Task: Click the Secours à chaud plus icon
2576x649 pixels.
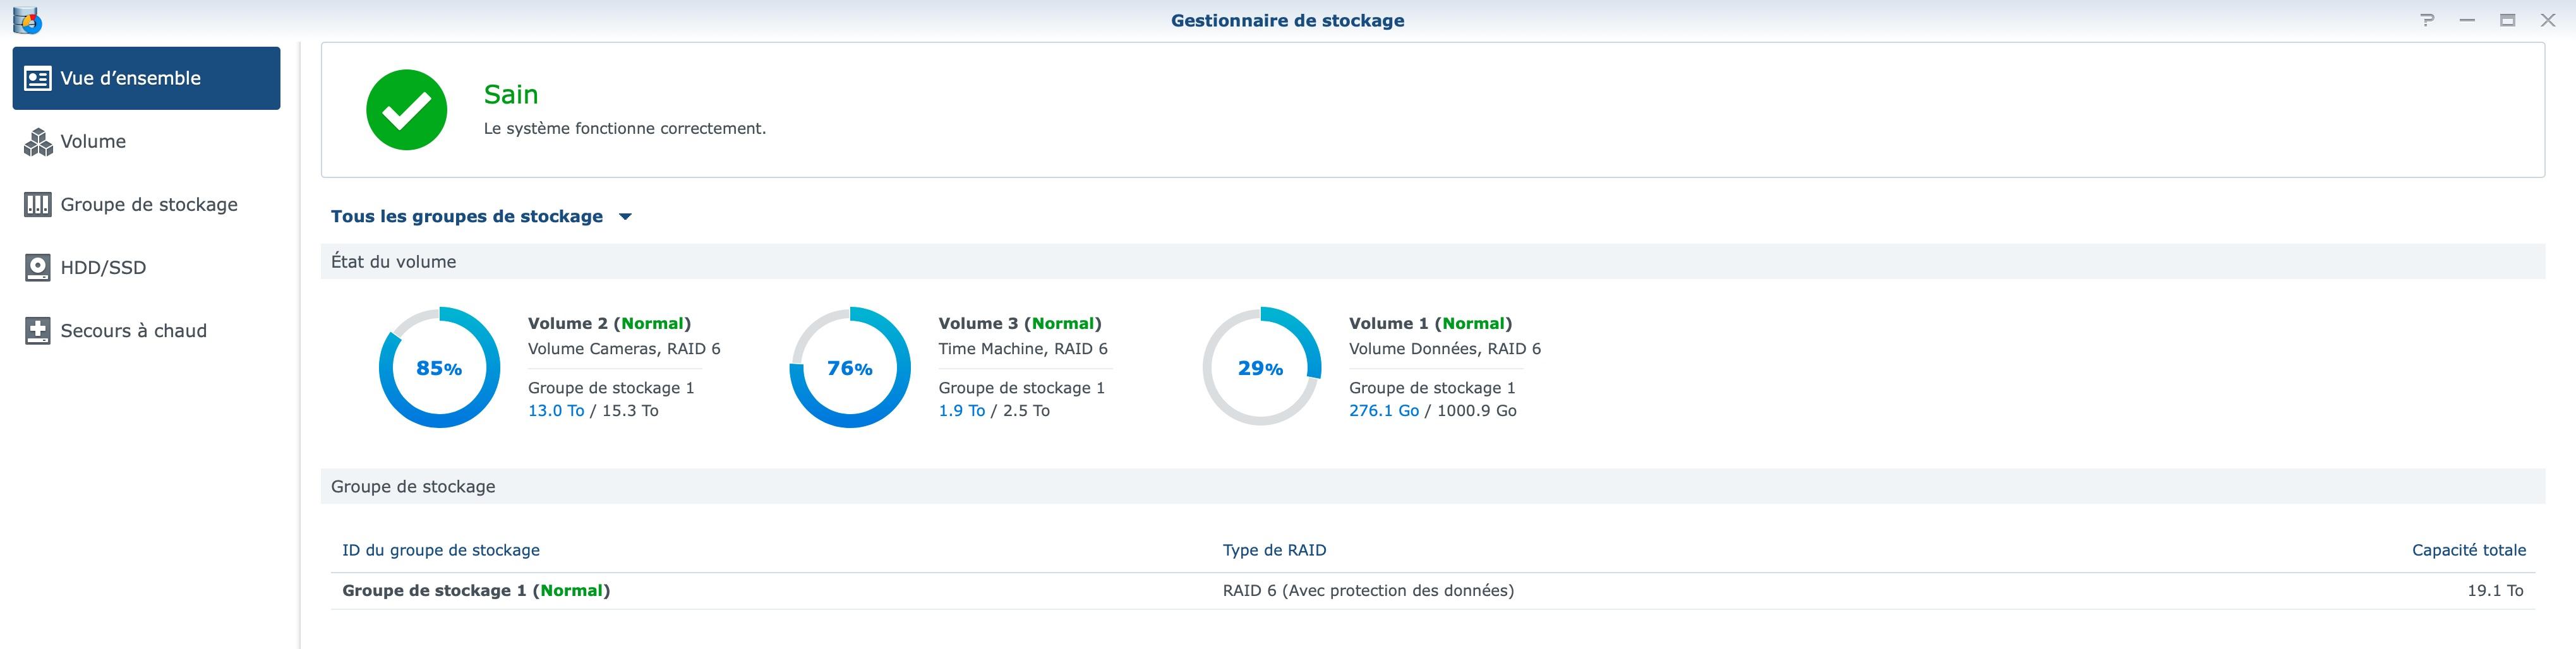Action: click(x=38, y=331)
